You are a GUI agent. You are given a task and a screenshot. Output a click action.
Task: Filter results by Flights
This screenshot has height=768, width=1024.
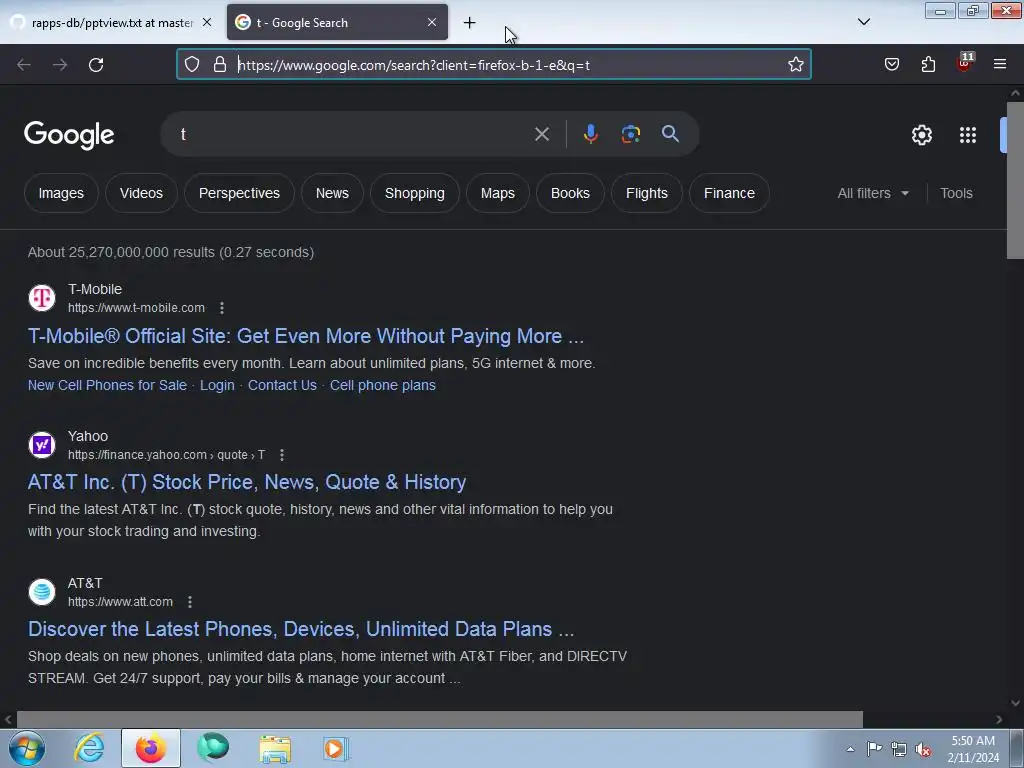point(647,193)
